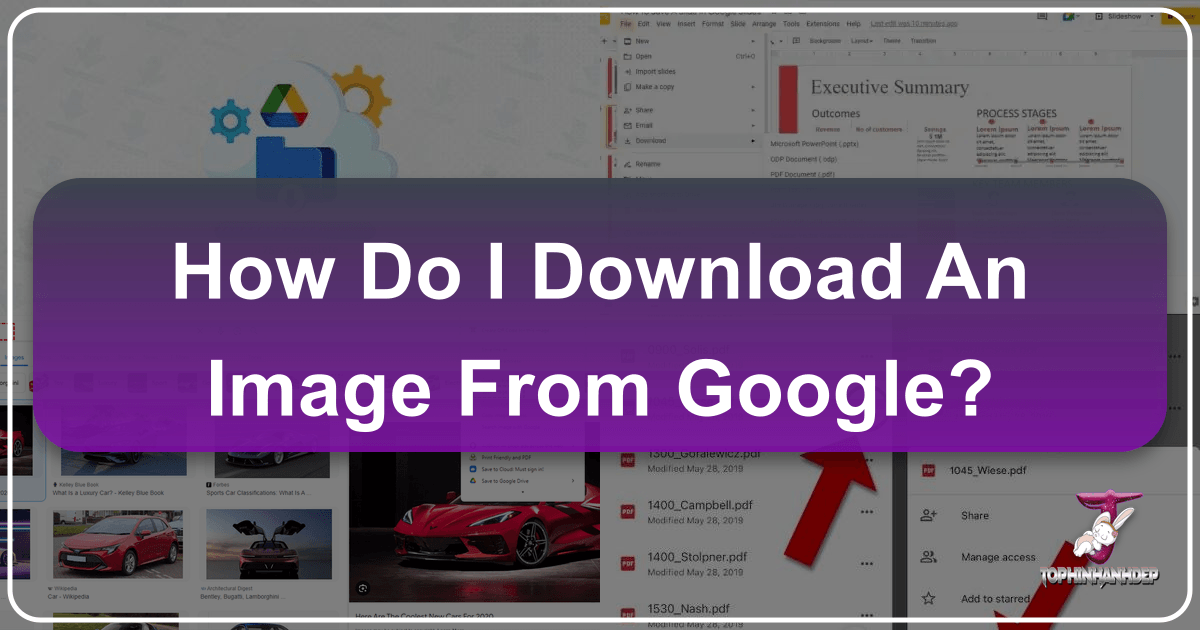Click the Present slideshow icon in the top bar

pos(1099,16)
